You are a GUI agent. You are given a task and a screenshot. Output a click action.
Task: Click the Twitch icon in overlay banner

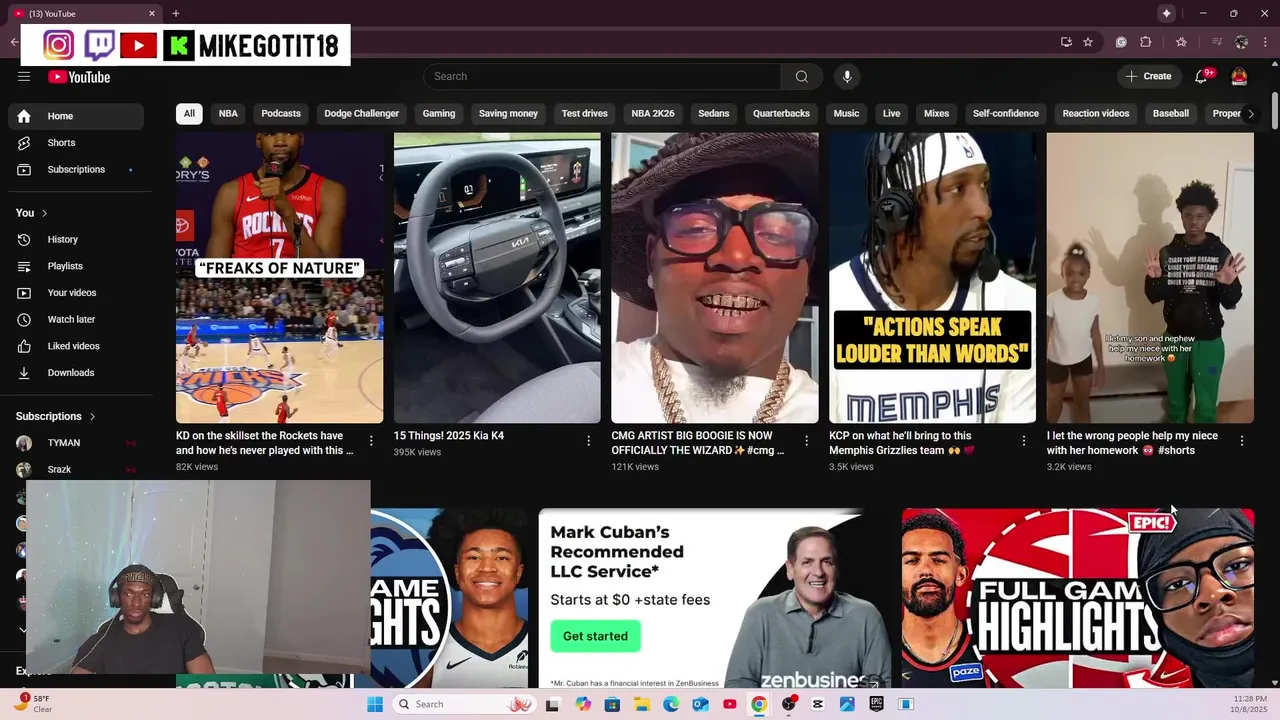point(99,45)
